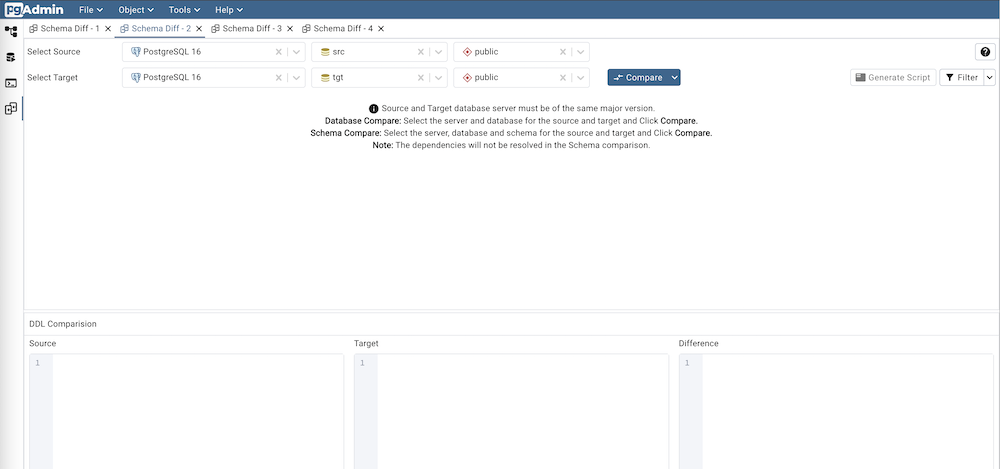Image resolution: width=1000 pixels, height=469 pixels.
Task: Select the Schema Diff sidebar icon
Action: pyautogui.click(x=11, y=108)
